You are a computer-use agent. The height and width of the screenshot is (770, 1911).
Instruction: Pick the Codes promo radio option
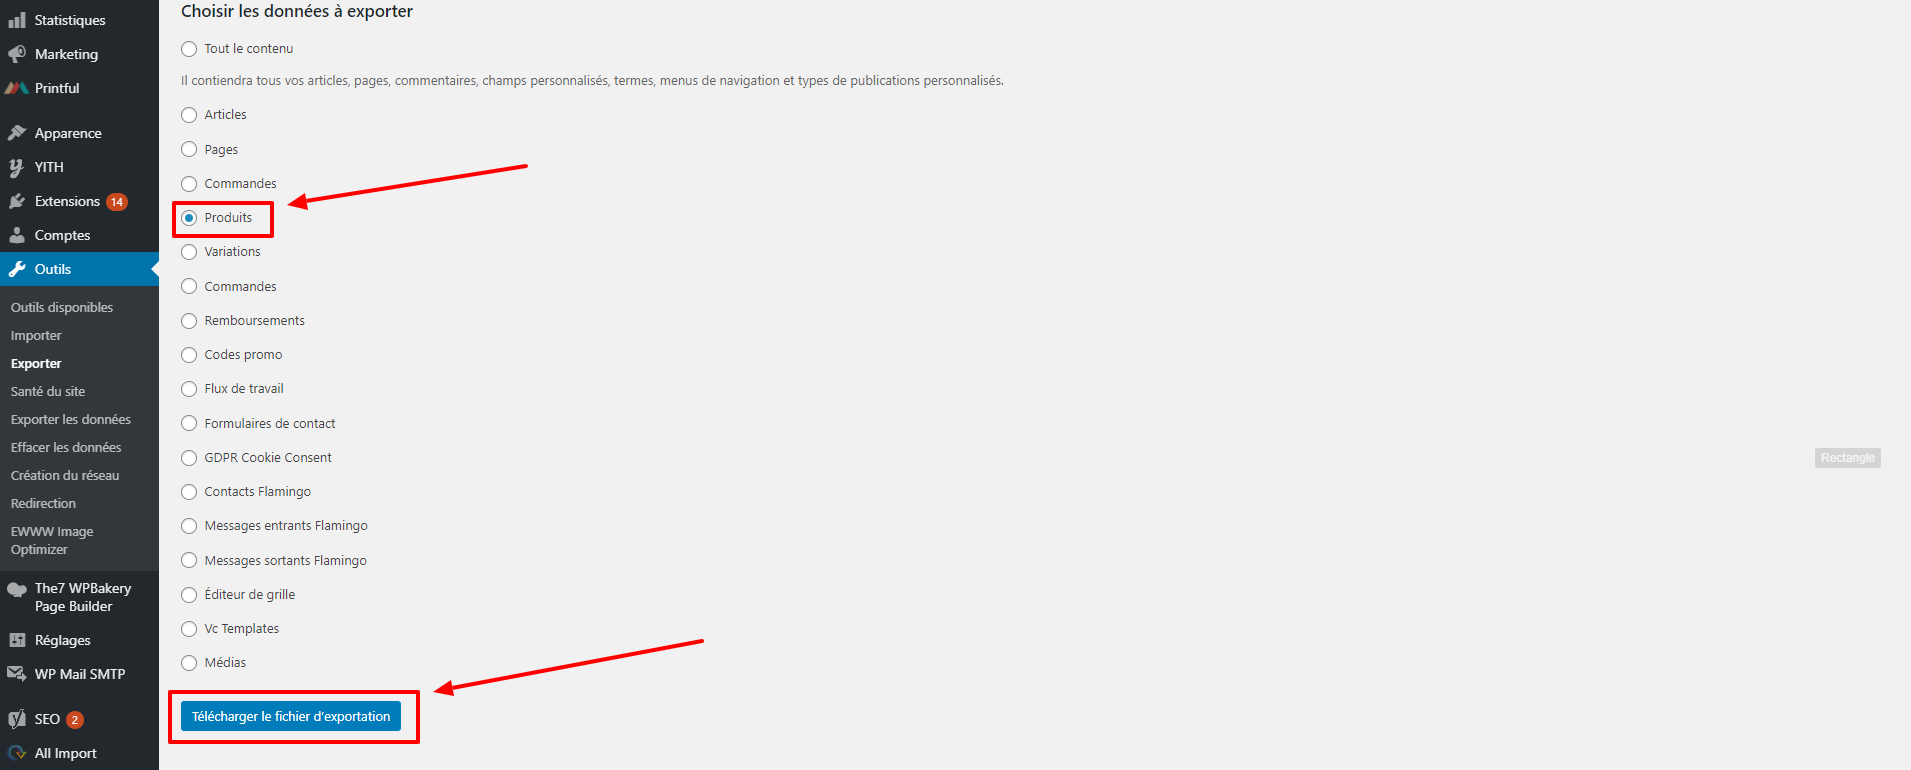pyautogui.click(x=189, y=355)
